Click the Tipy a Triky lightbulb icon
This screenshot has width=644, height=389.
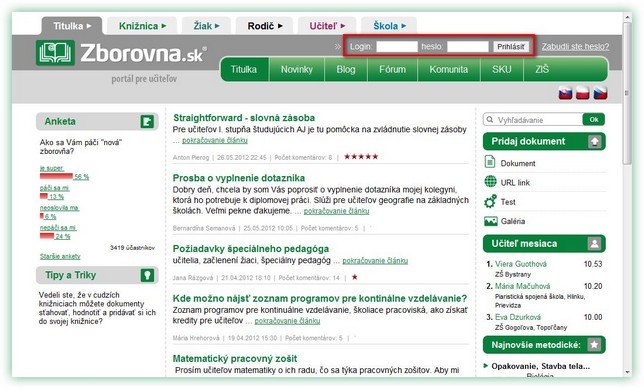147,275
